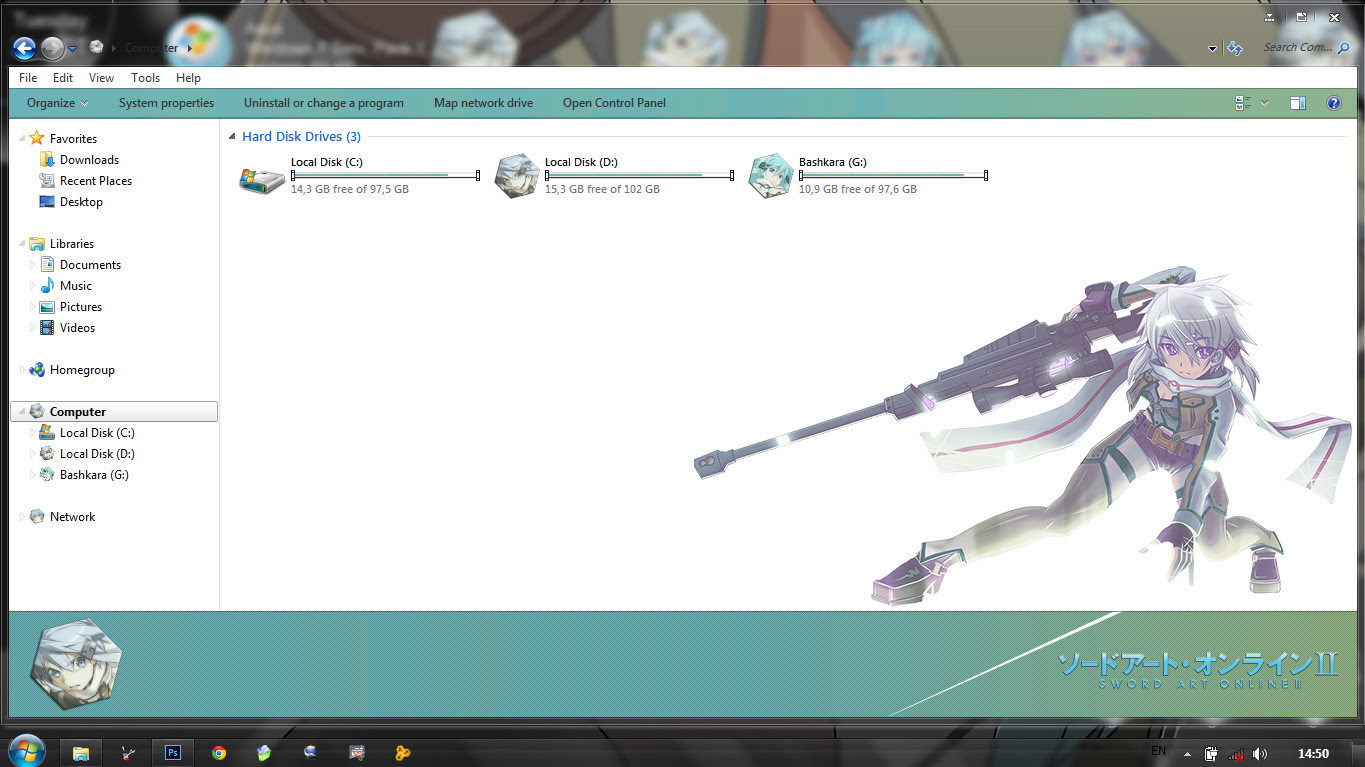Go back with the Back arrow button
This screenshot has height=767, width=1365.
coord(24,48)
